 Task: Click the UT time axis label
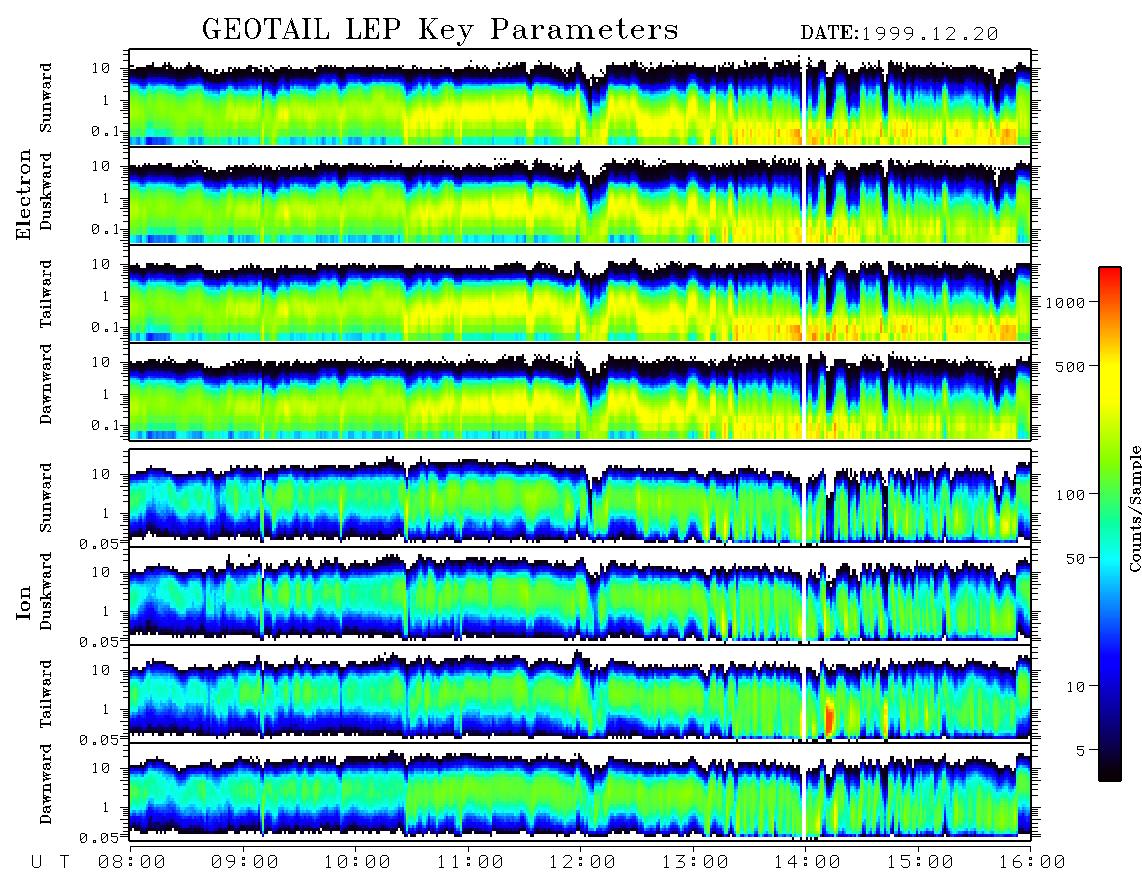(50, 862)
